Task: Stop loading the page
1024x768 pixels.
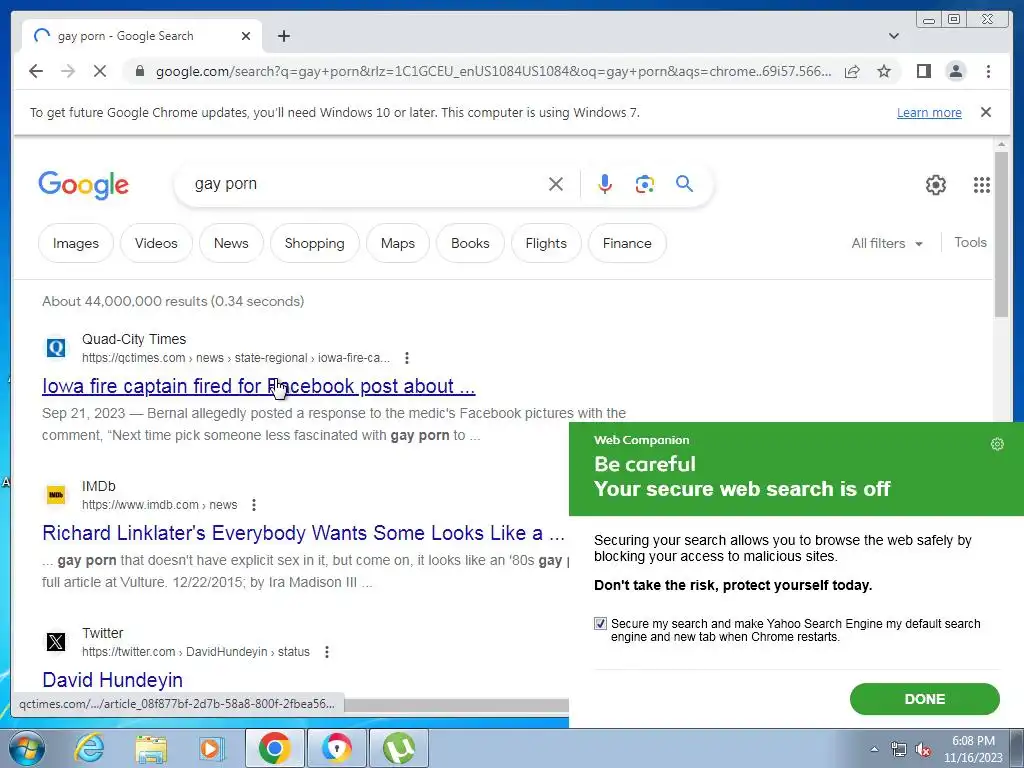Action: tap(100, 71)
